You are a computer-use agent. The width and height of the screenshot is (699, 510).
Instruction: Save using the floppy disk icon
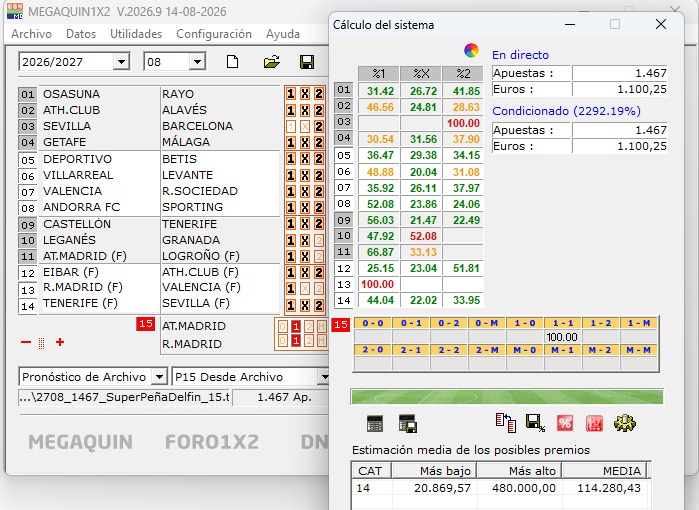coord(307,62)
